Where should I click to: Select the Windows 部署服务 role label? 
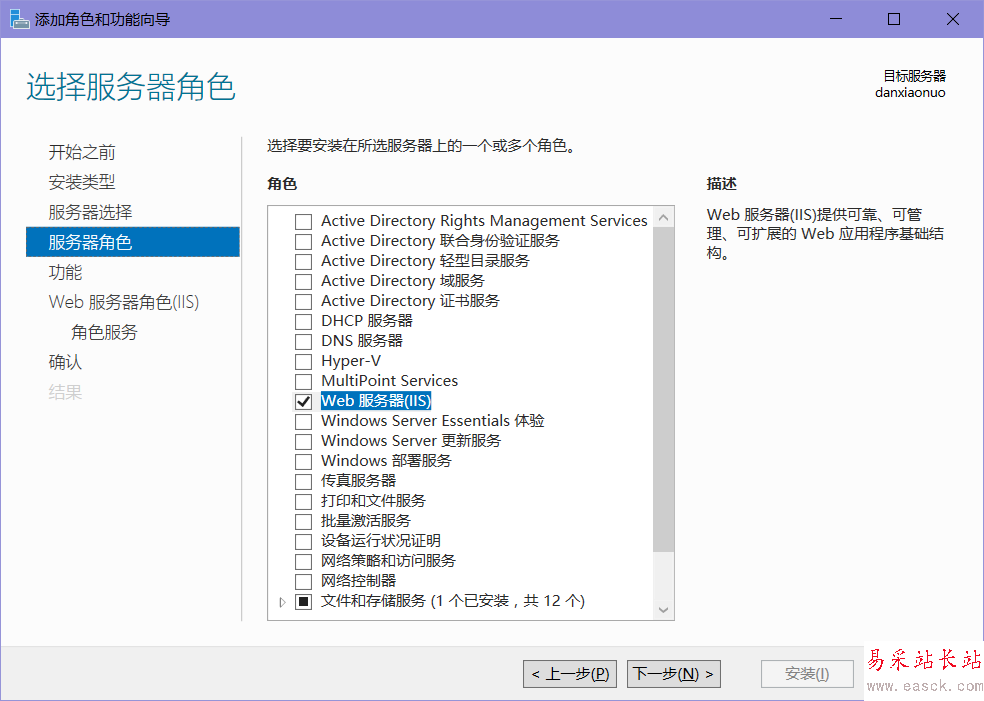click(x=386, y=461)
